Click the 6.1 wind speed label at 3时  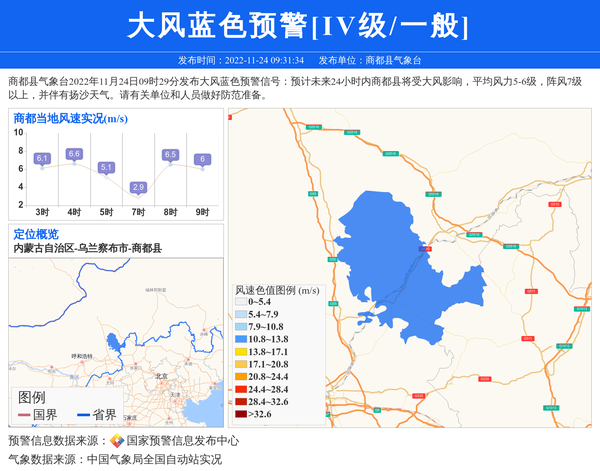coord(42,159)
